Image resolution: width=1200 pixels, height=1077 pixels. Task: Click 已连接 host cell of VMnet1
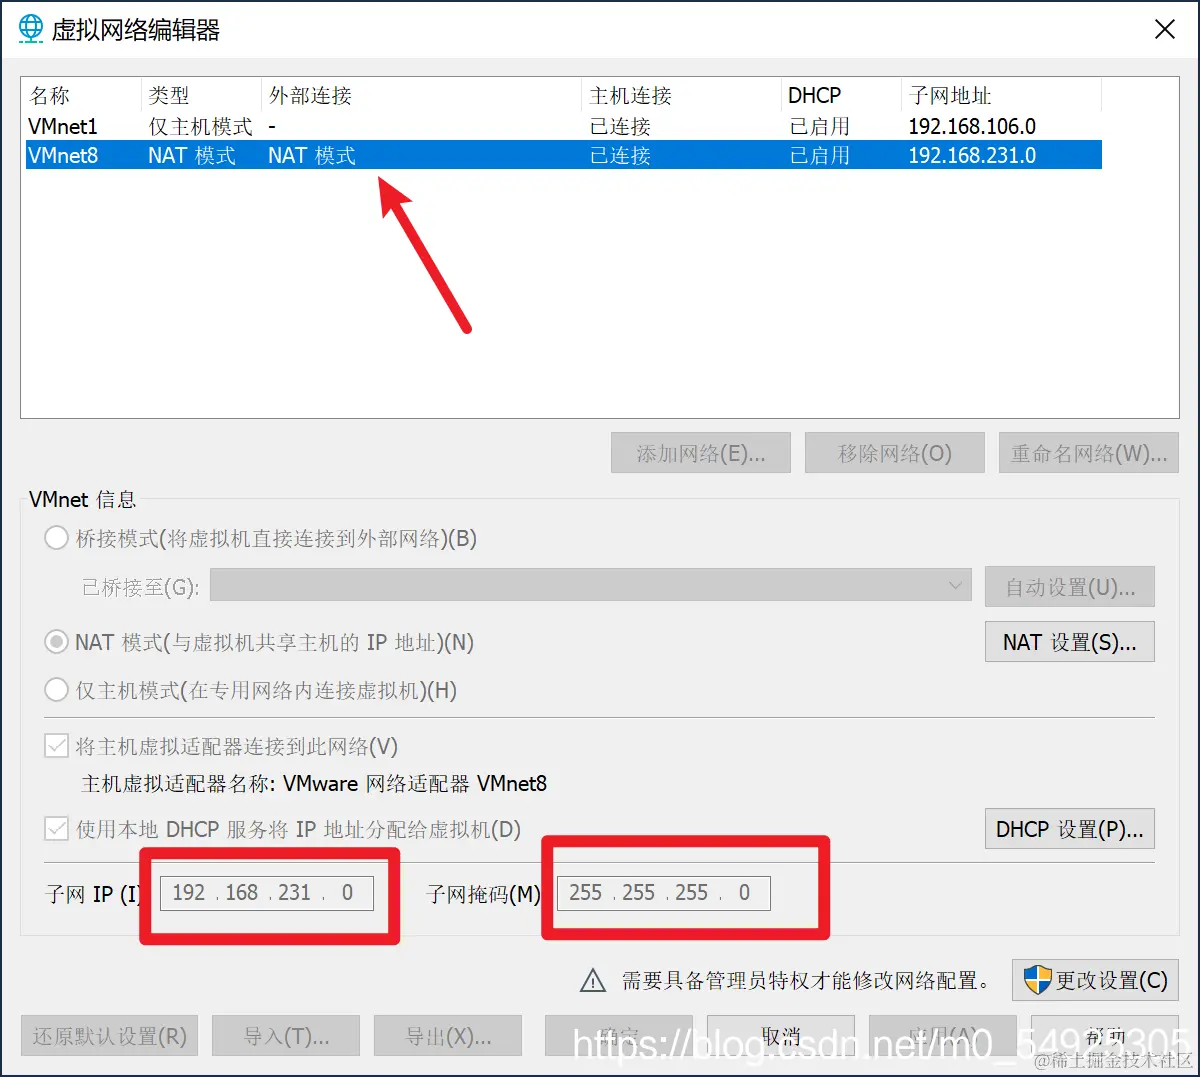click(620, 126)
